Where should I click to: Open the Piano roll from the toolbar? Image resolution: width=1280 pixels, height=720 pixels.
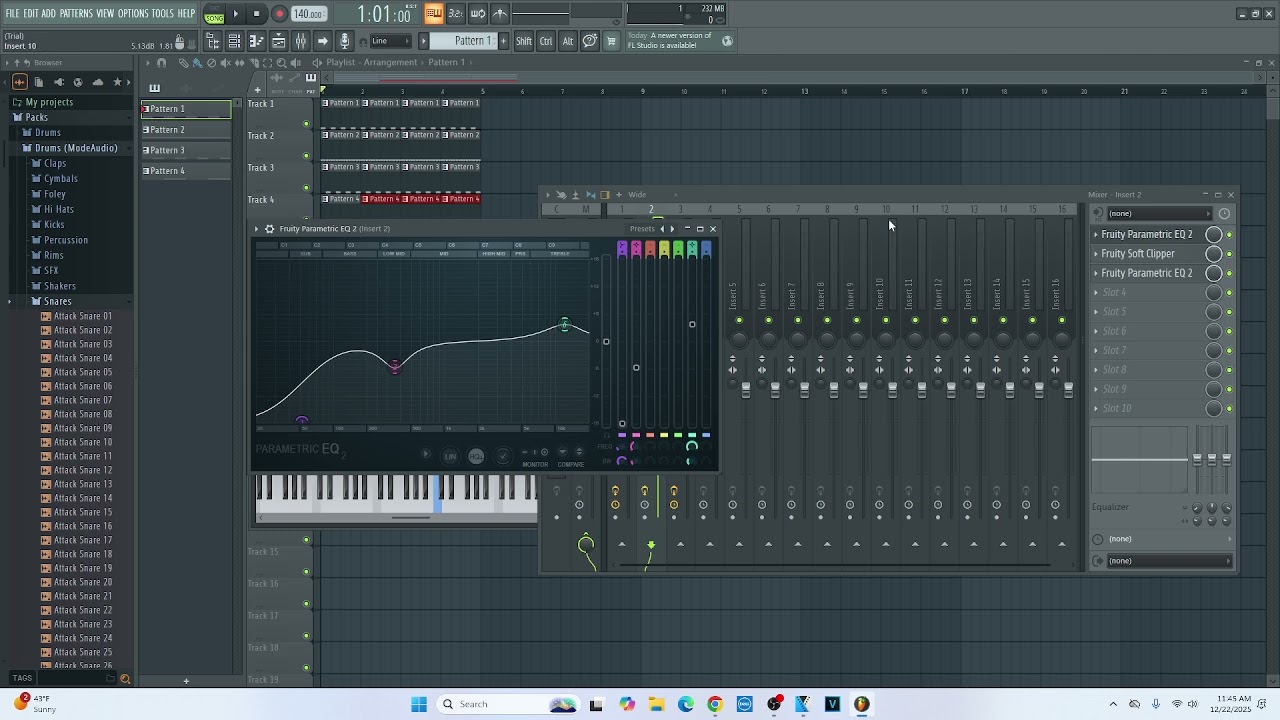256,41
